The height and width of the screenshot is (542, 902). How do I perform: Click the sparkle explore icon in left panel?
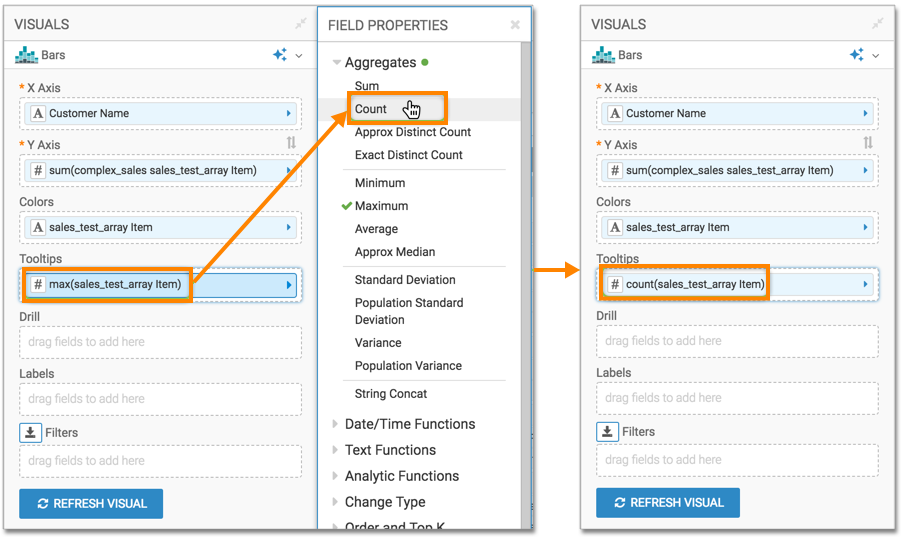point(280,55)
